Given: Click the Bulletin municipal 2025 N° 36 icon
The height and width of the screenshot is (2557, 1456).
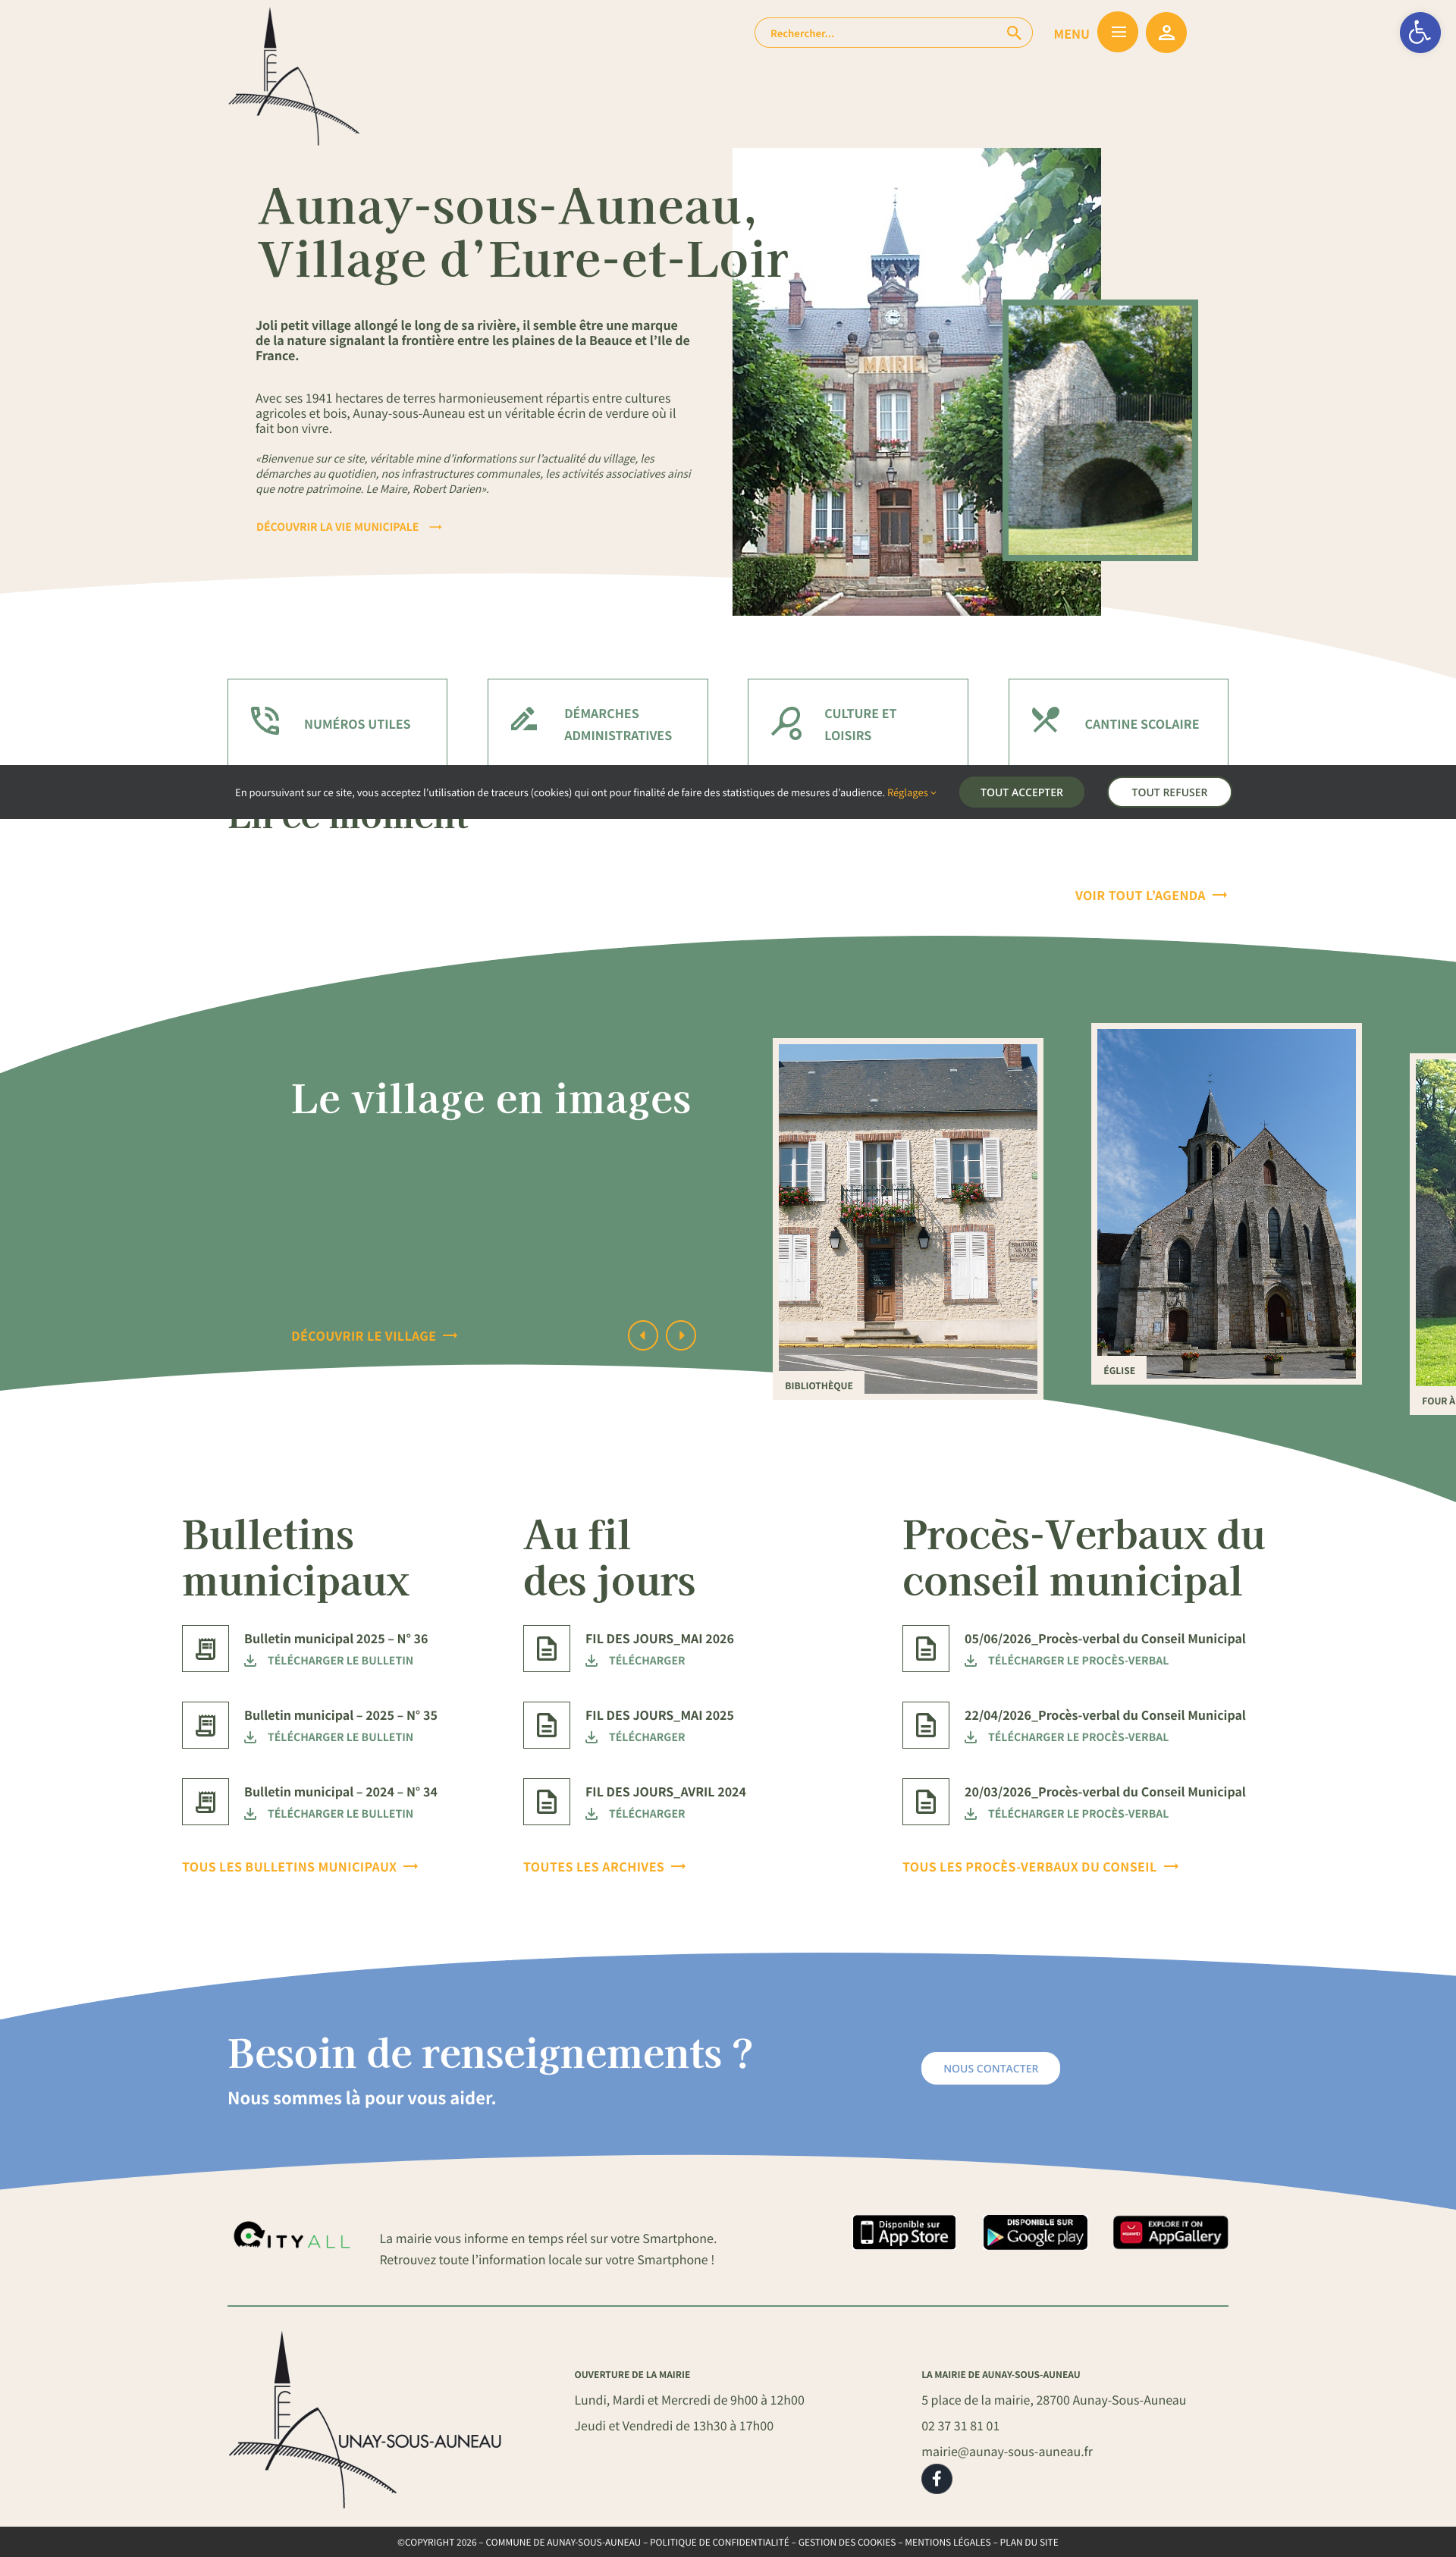Looking at the screenshot, I should click(205, 1648).
